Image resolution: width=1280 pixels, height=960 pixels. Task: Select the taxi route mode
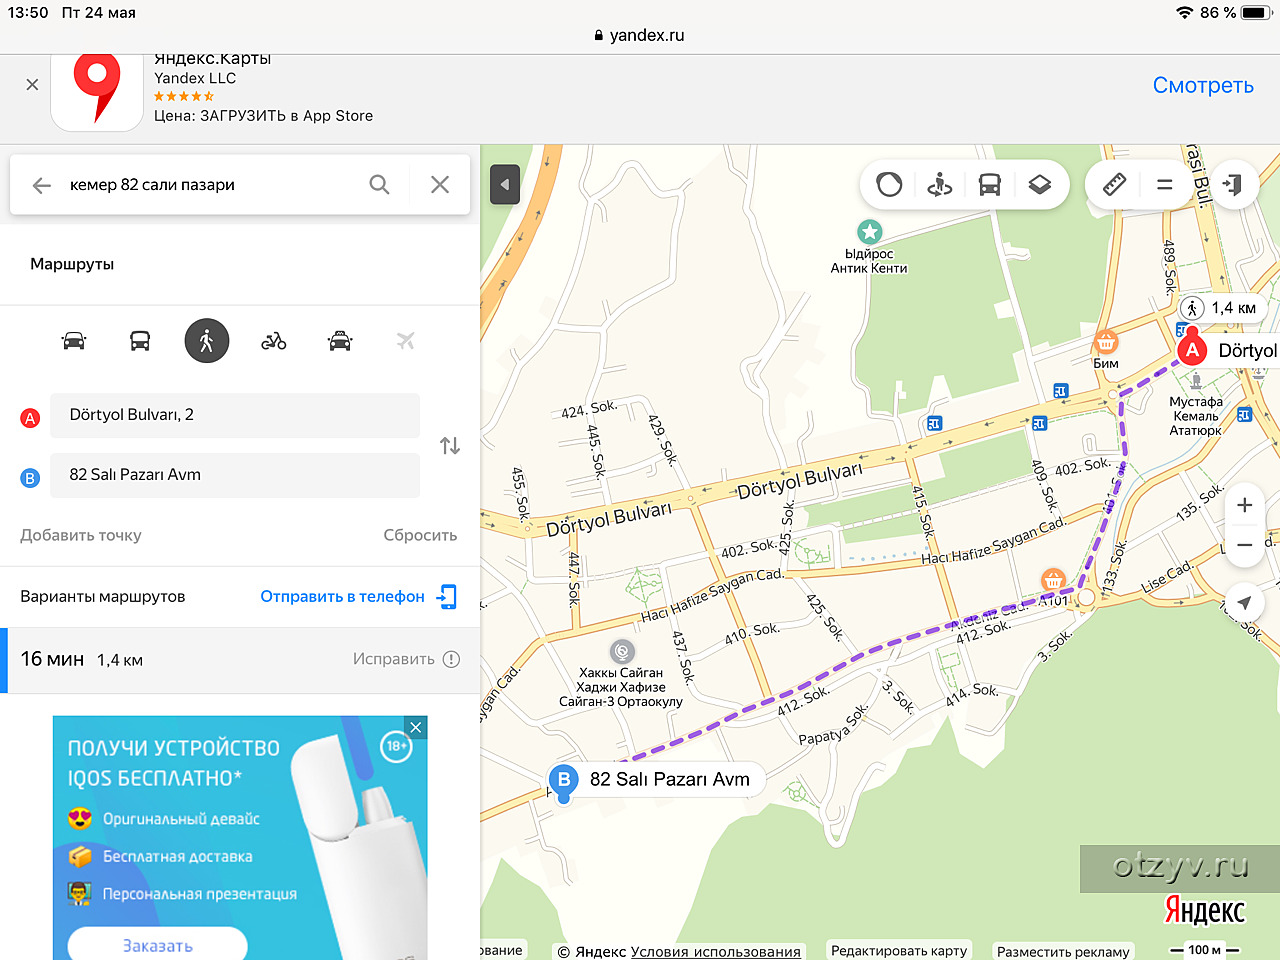click(x=340, y=341)
